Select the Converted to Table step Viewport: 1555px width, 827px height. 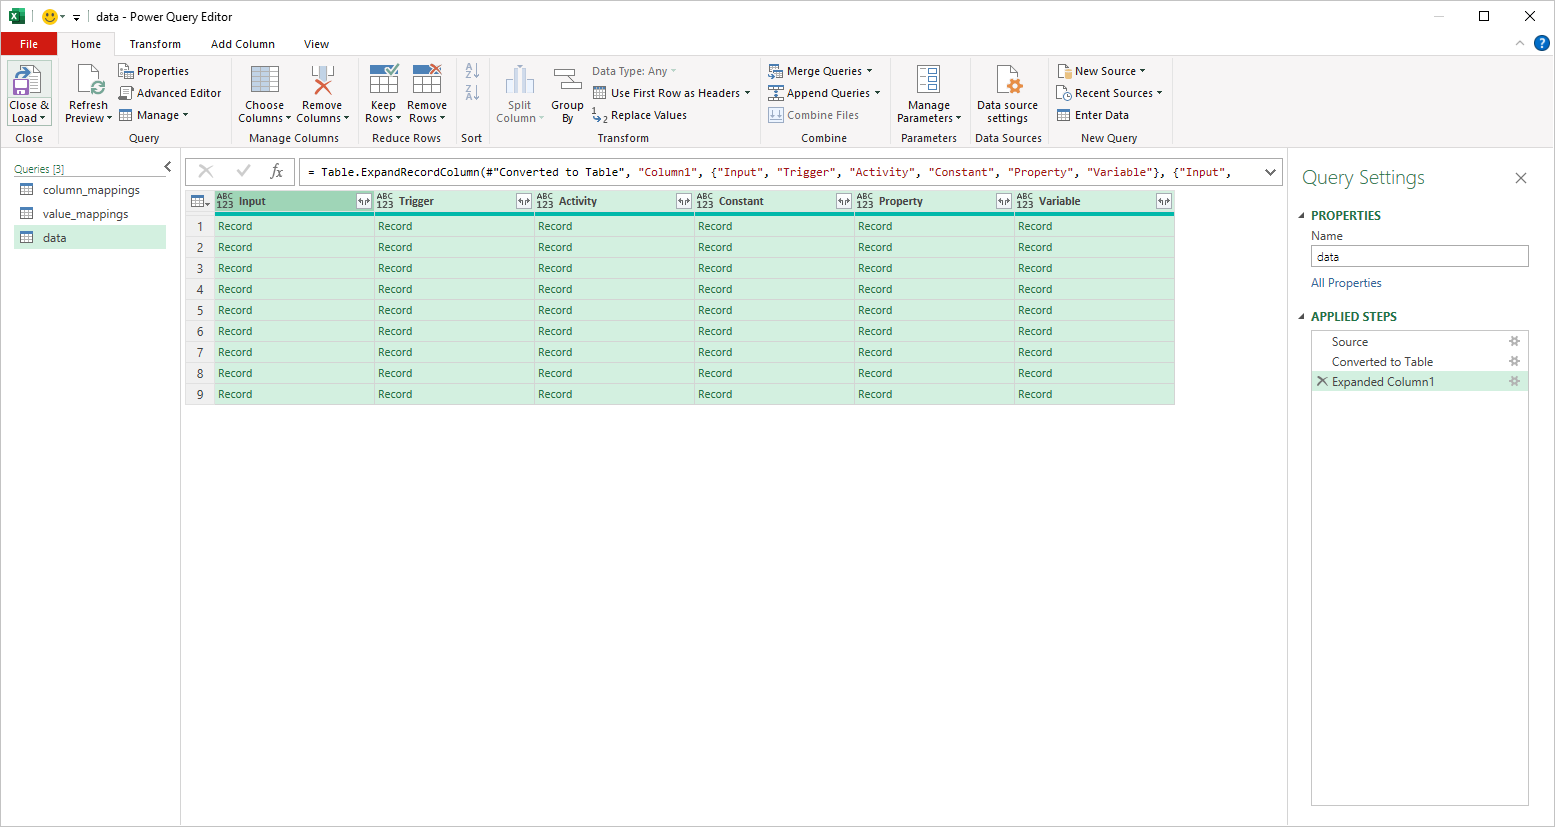[1419, 361]
